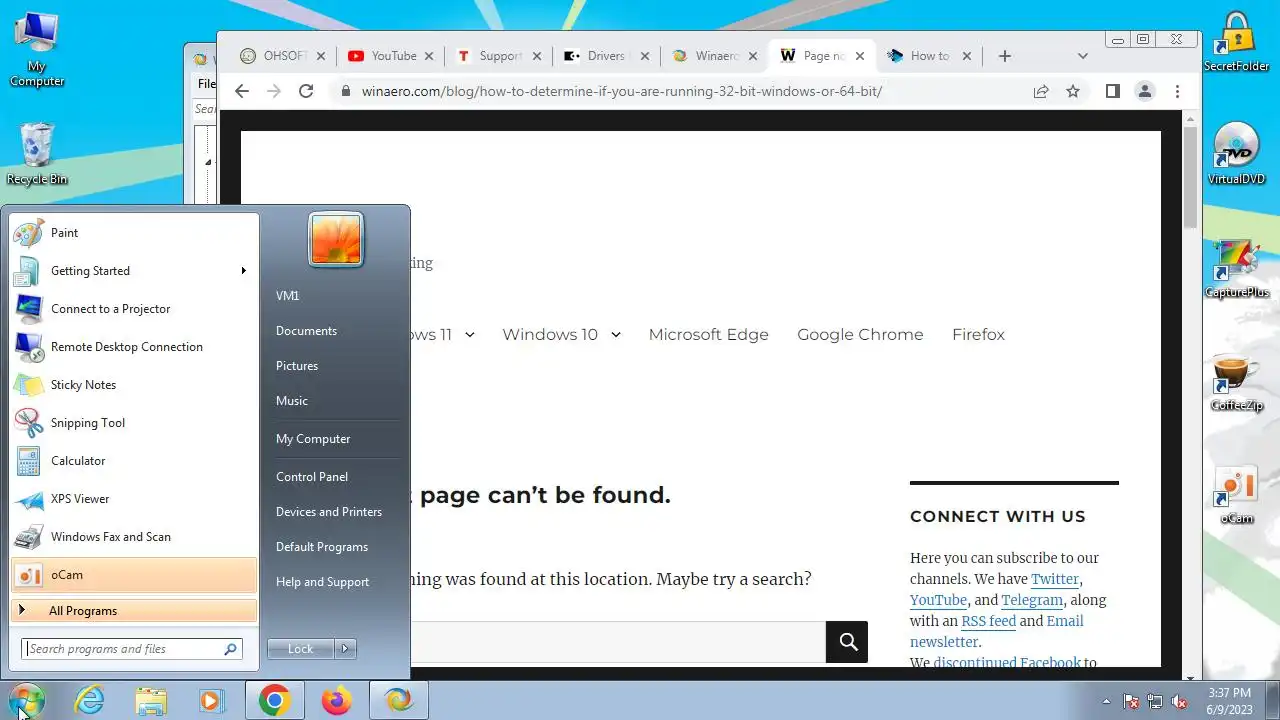Open Getting Started in Start menu
The height and width of the screenshot is (720, 1280).
[x=133, y=271]
